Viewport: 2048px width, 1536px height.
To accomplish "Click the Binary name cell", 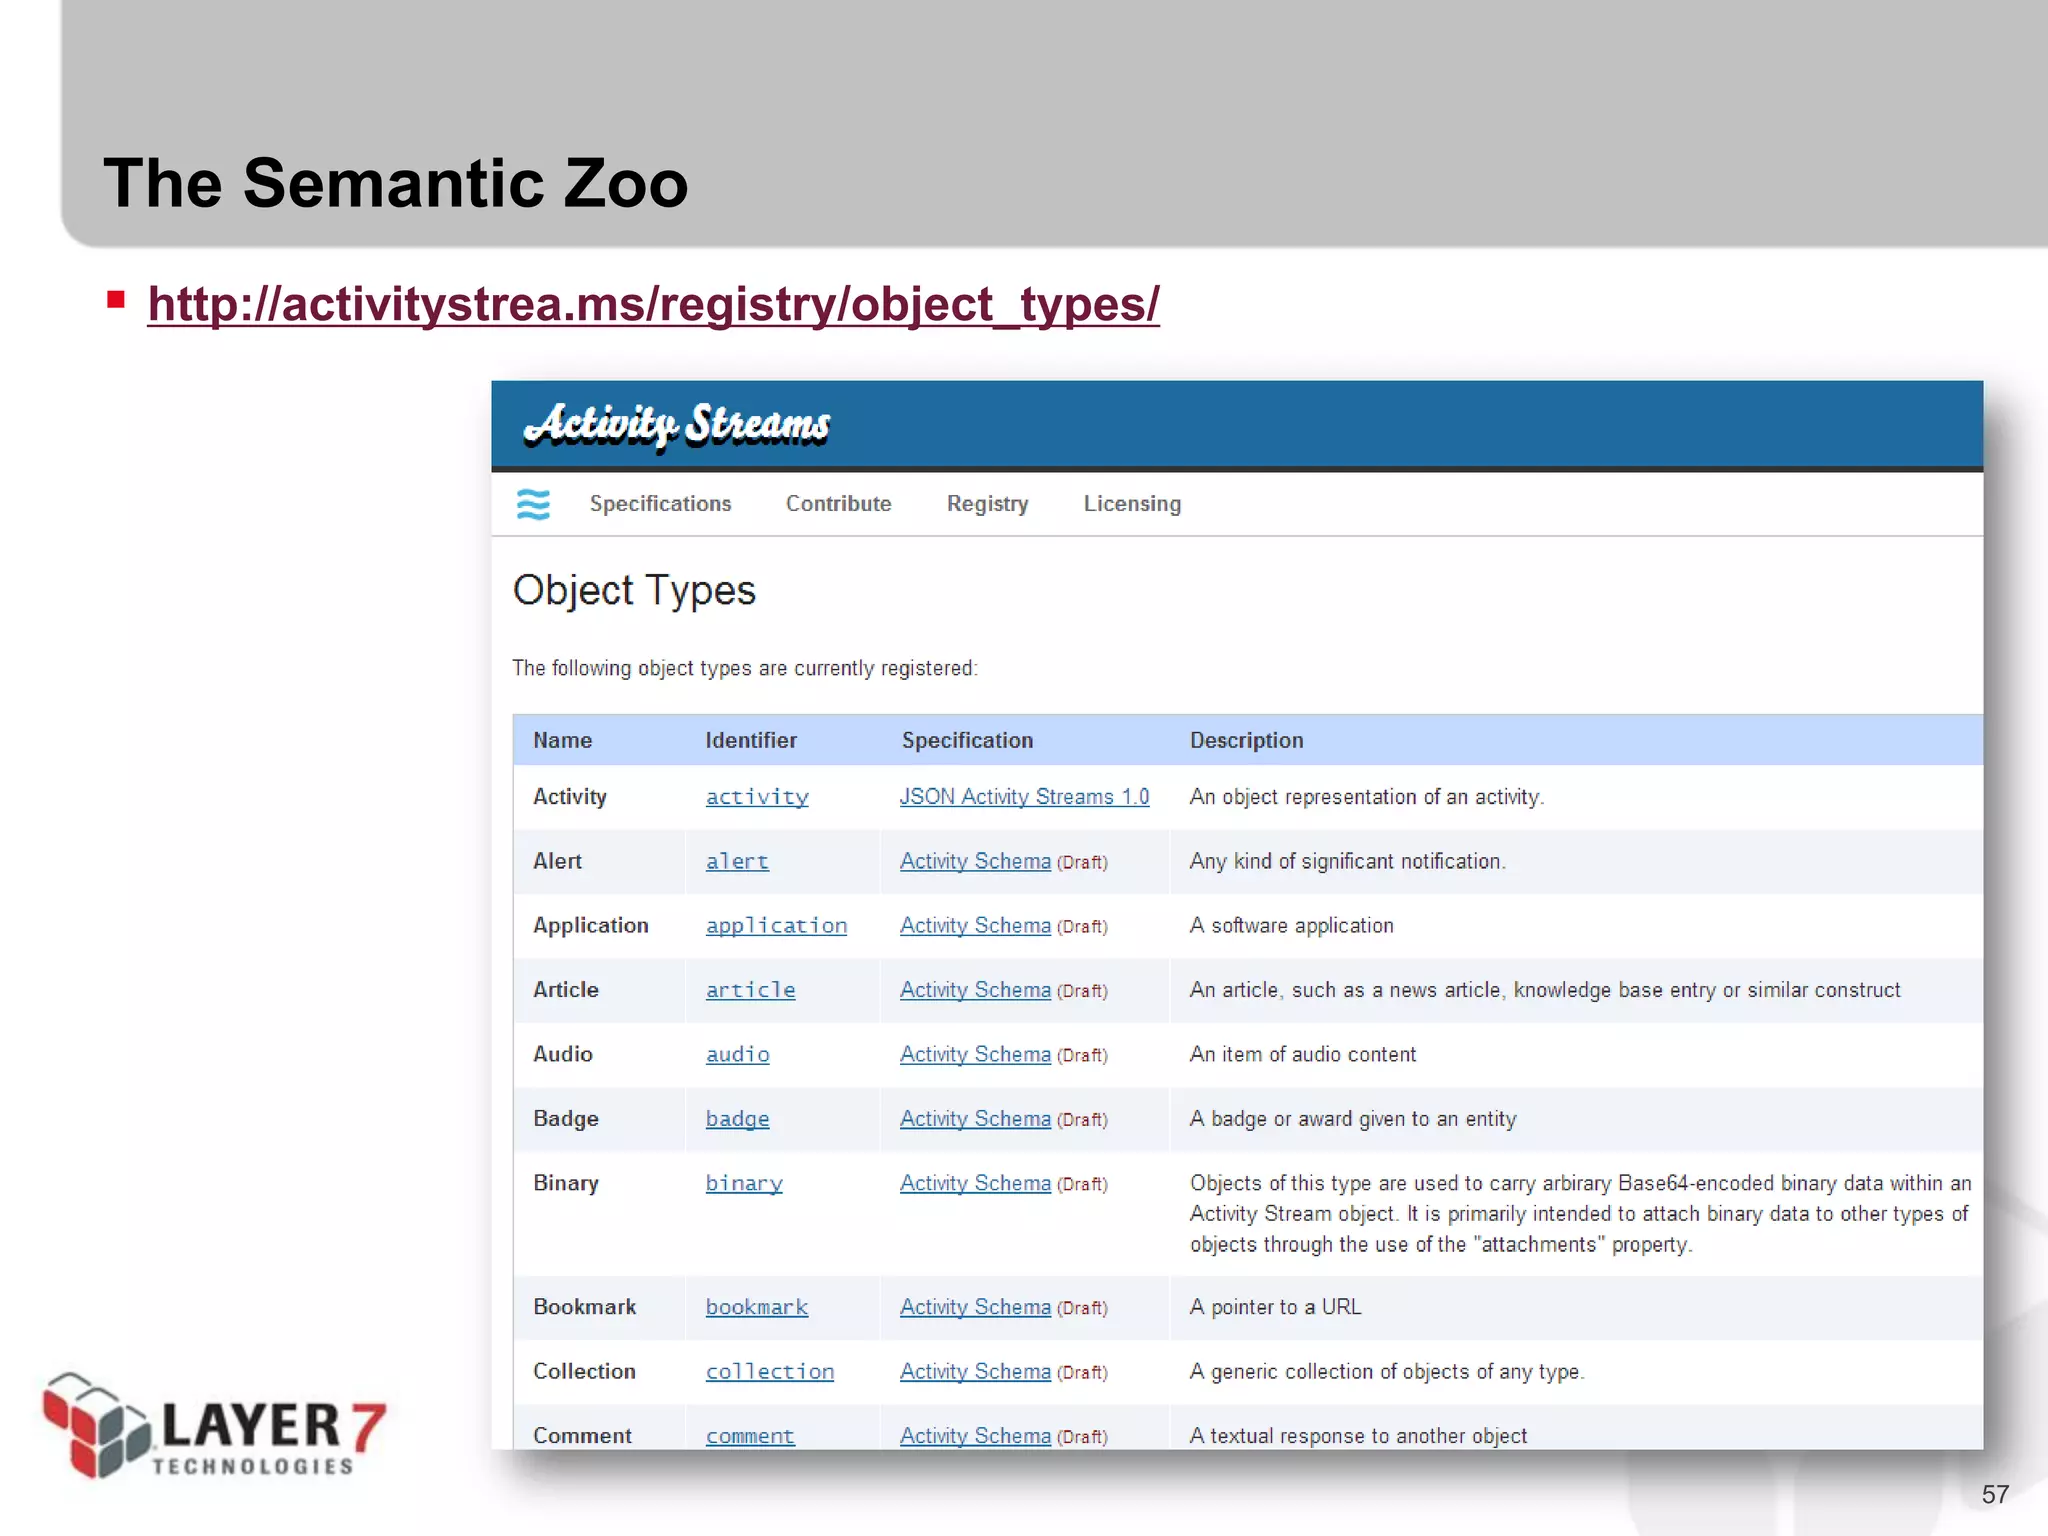I will (x=565, y=1183).
